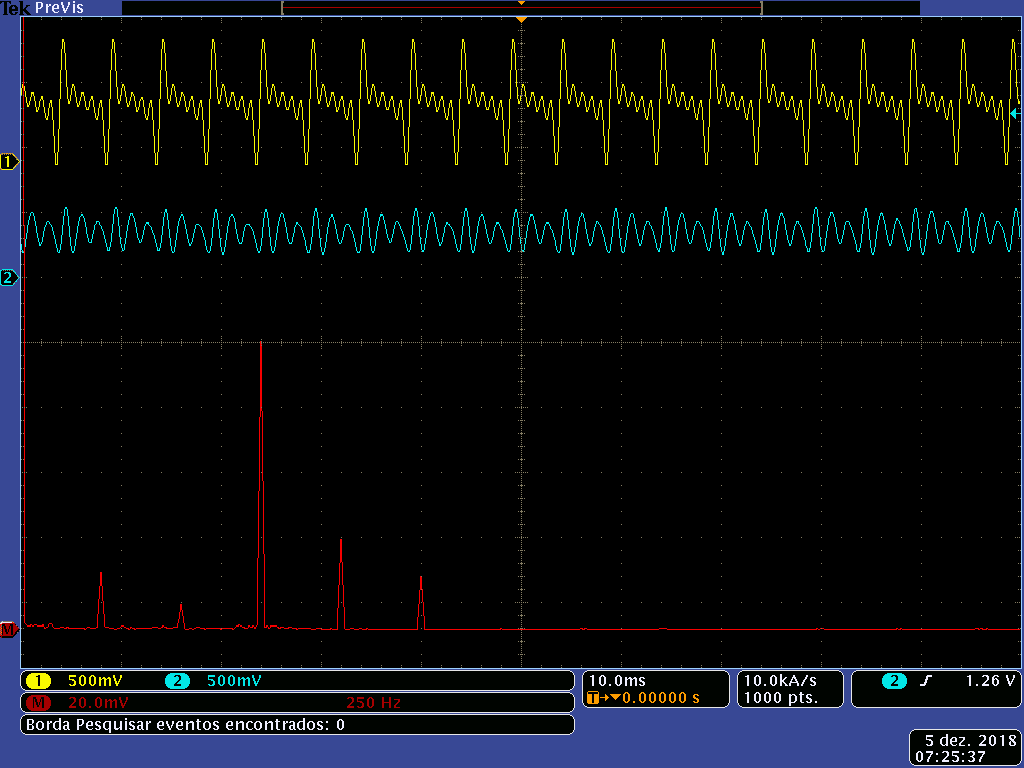The image size is (1024, 768).
Task: Toggle the cyan channel 2 badge
Action: 177,681
